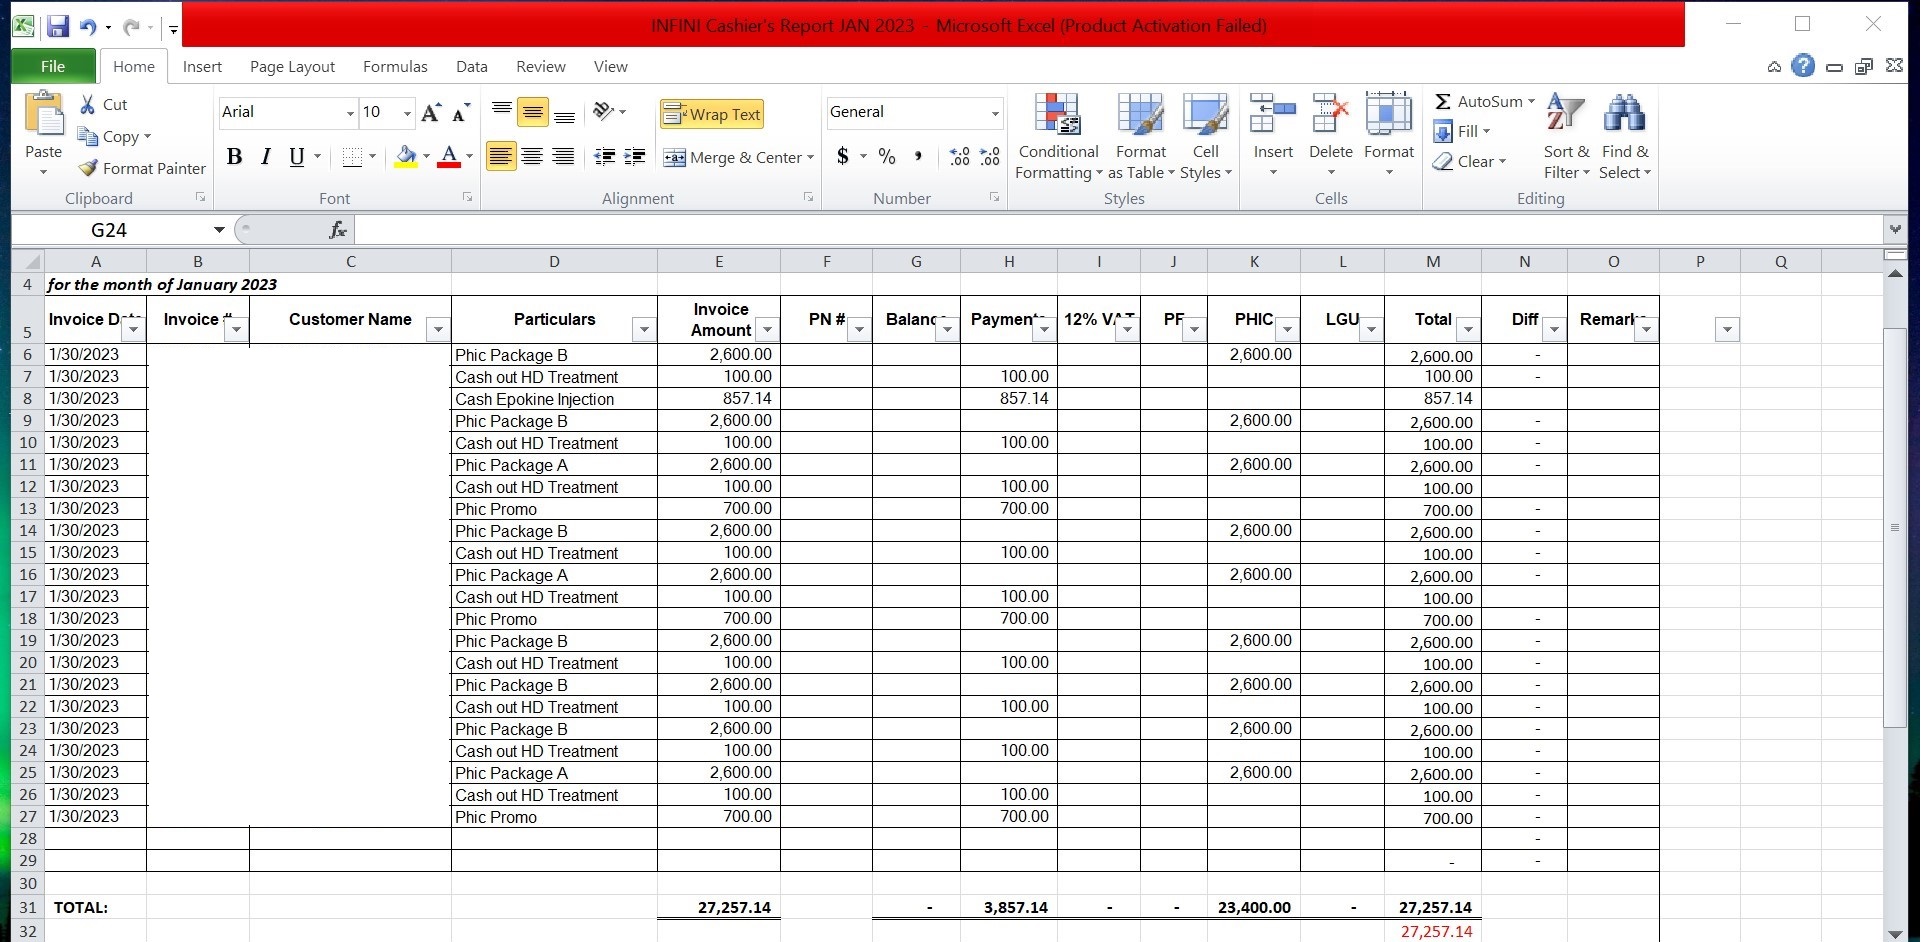Screen dimensions: 1932x942
Task: Toggle Wrap Text
Action: pyautogui.click(x=712, y=114)
